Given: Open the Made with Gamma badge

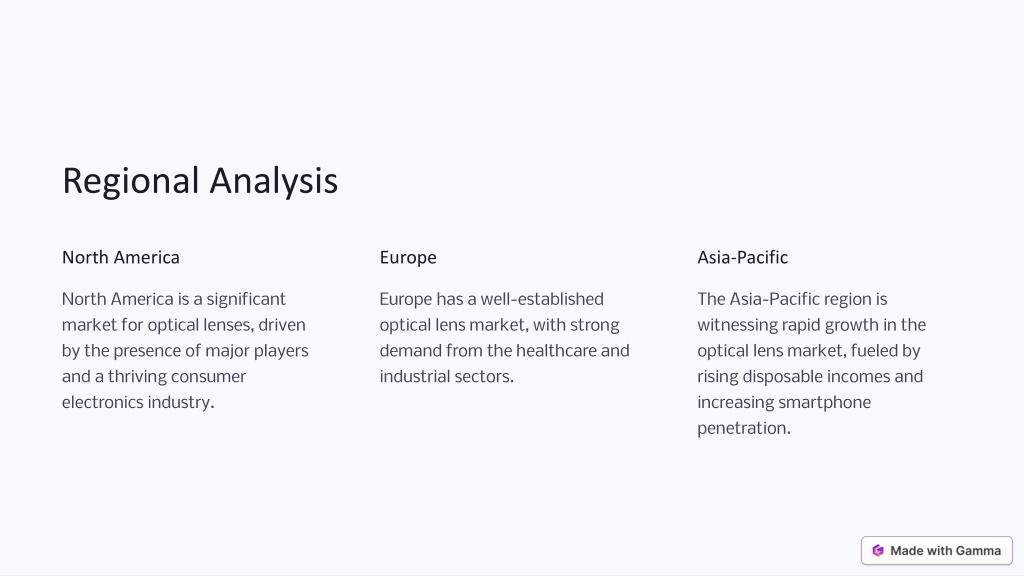Looking at the screenshot, I should pyautogui.click(x=936, y=551).
